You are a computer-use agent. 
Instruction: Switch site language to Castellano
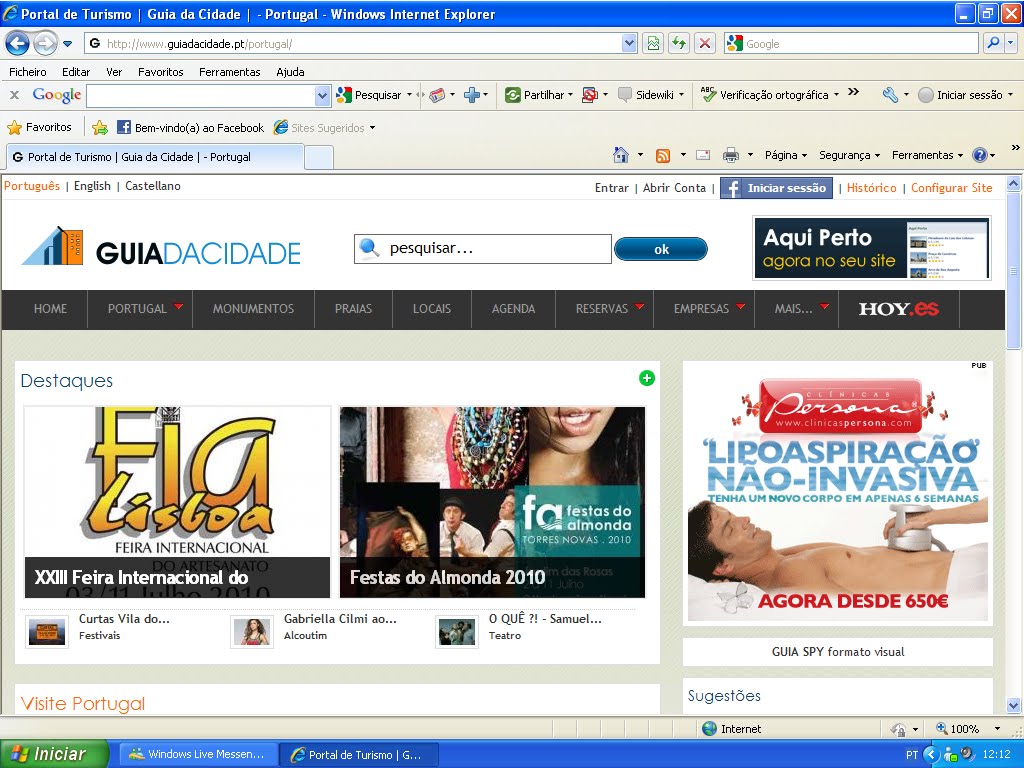coord(153,185)
